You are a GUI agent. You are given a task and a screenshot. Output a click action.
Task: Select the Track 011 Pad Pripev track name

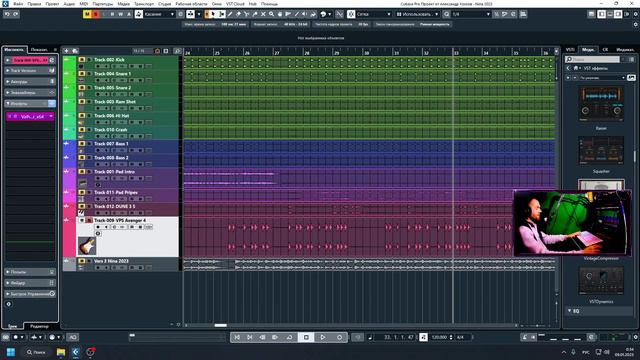click(116, 192)
